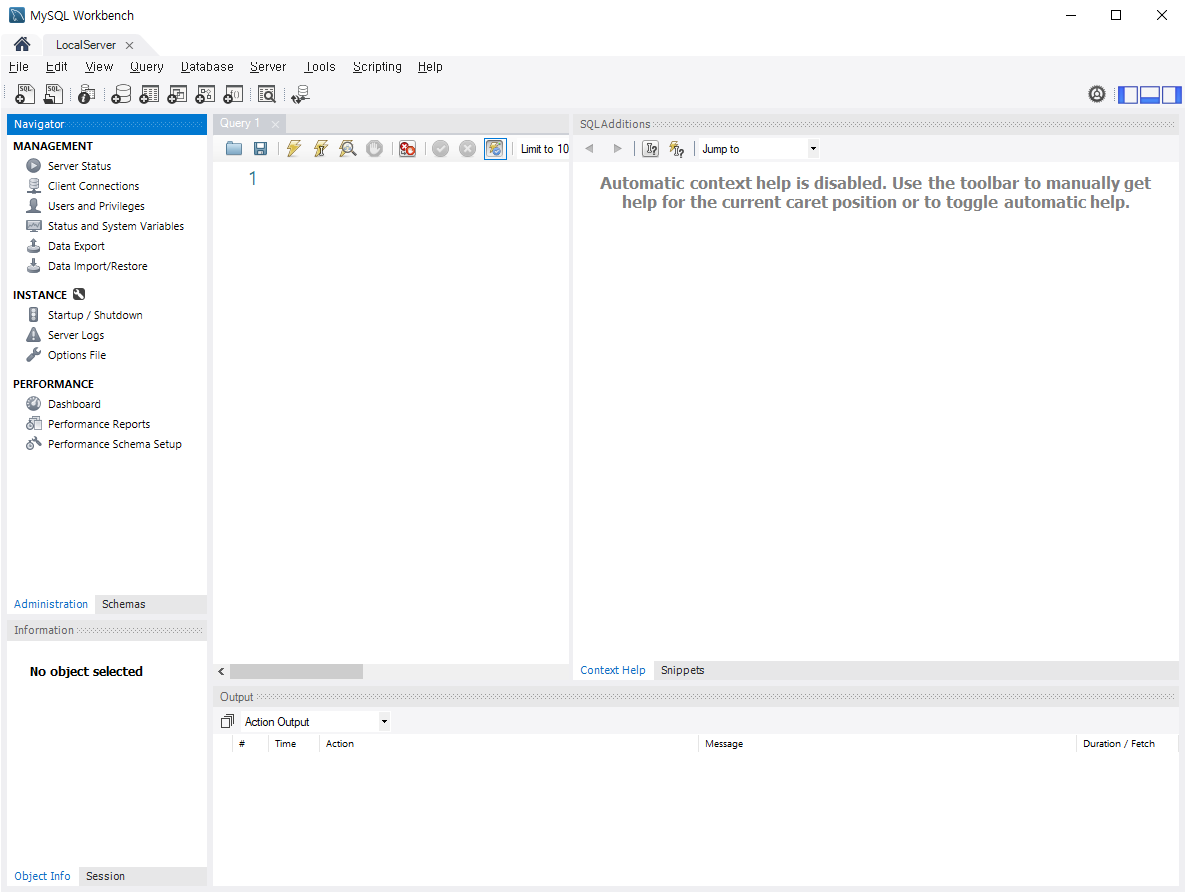Open the Scripting menu

click(377, 67)
